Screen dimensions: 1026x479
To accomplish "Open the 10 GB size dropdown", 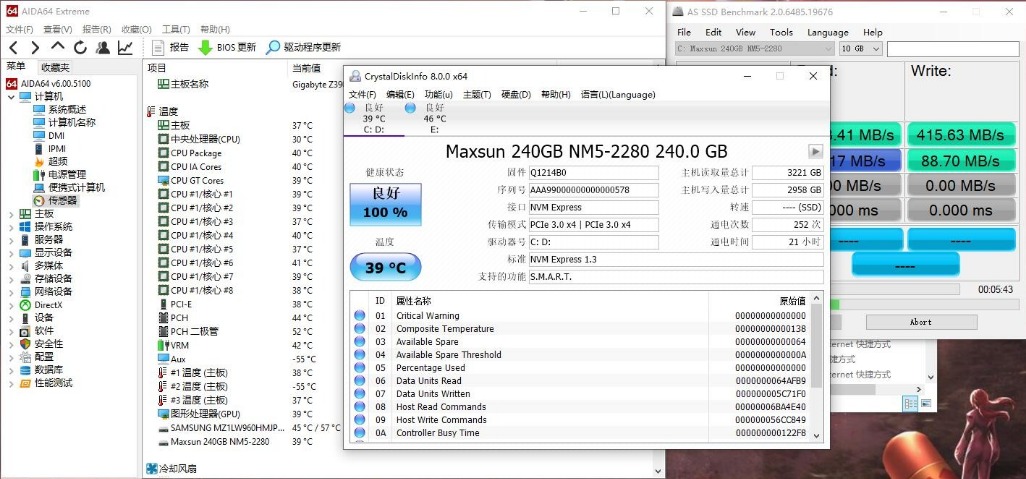I will tap(860, 48).
